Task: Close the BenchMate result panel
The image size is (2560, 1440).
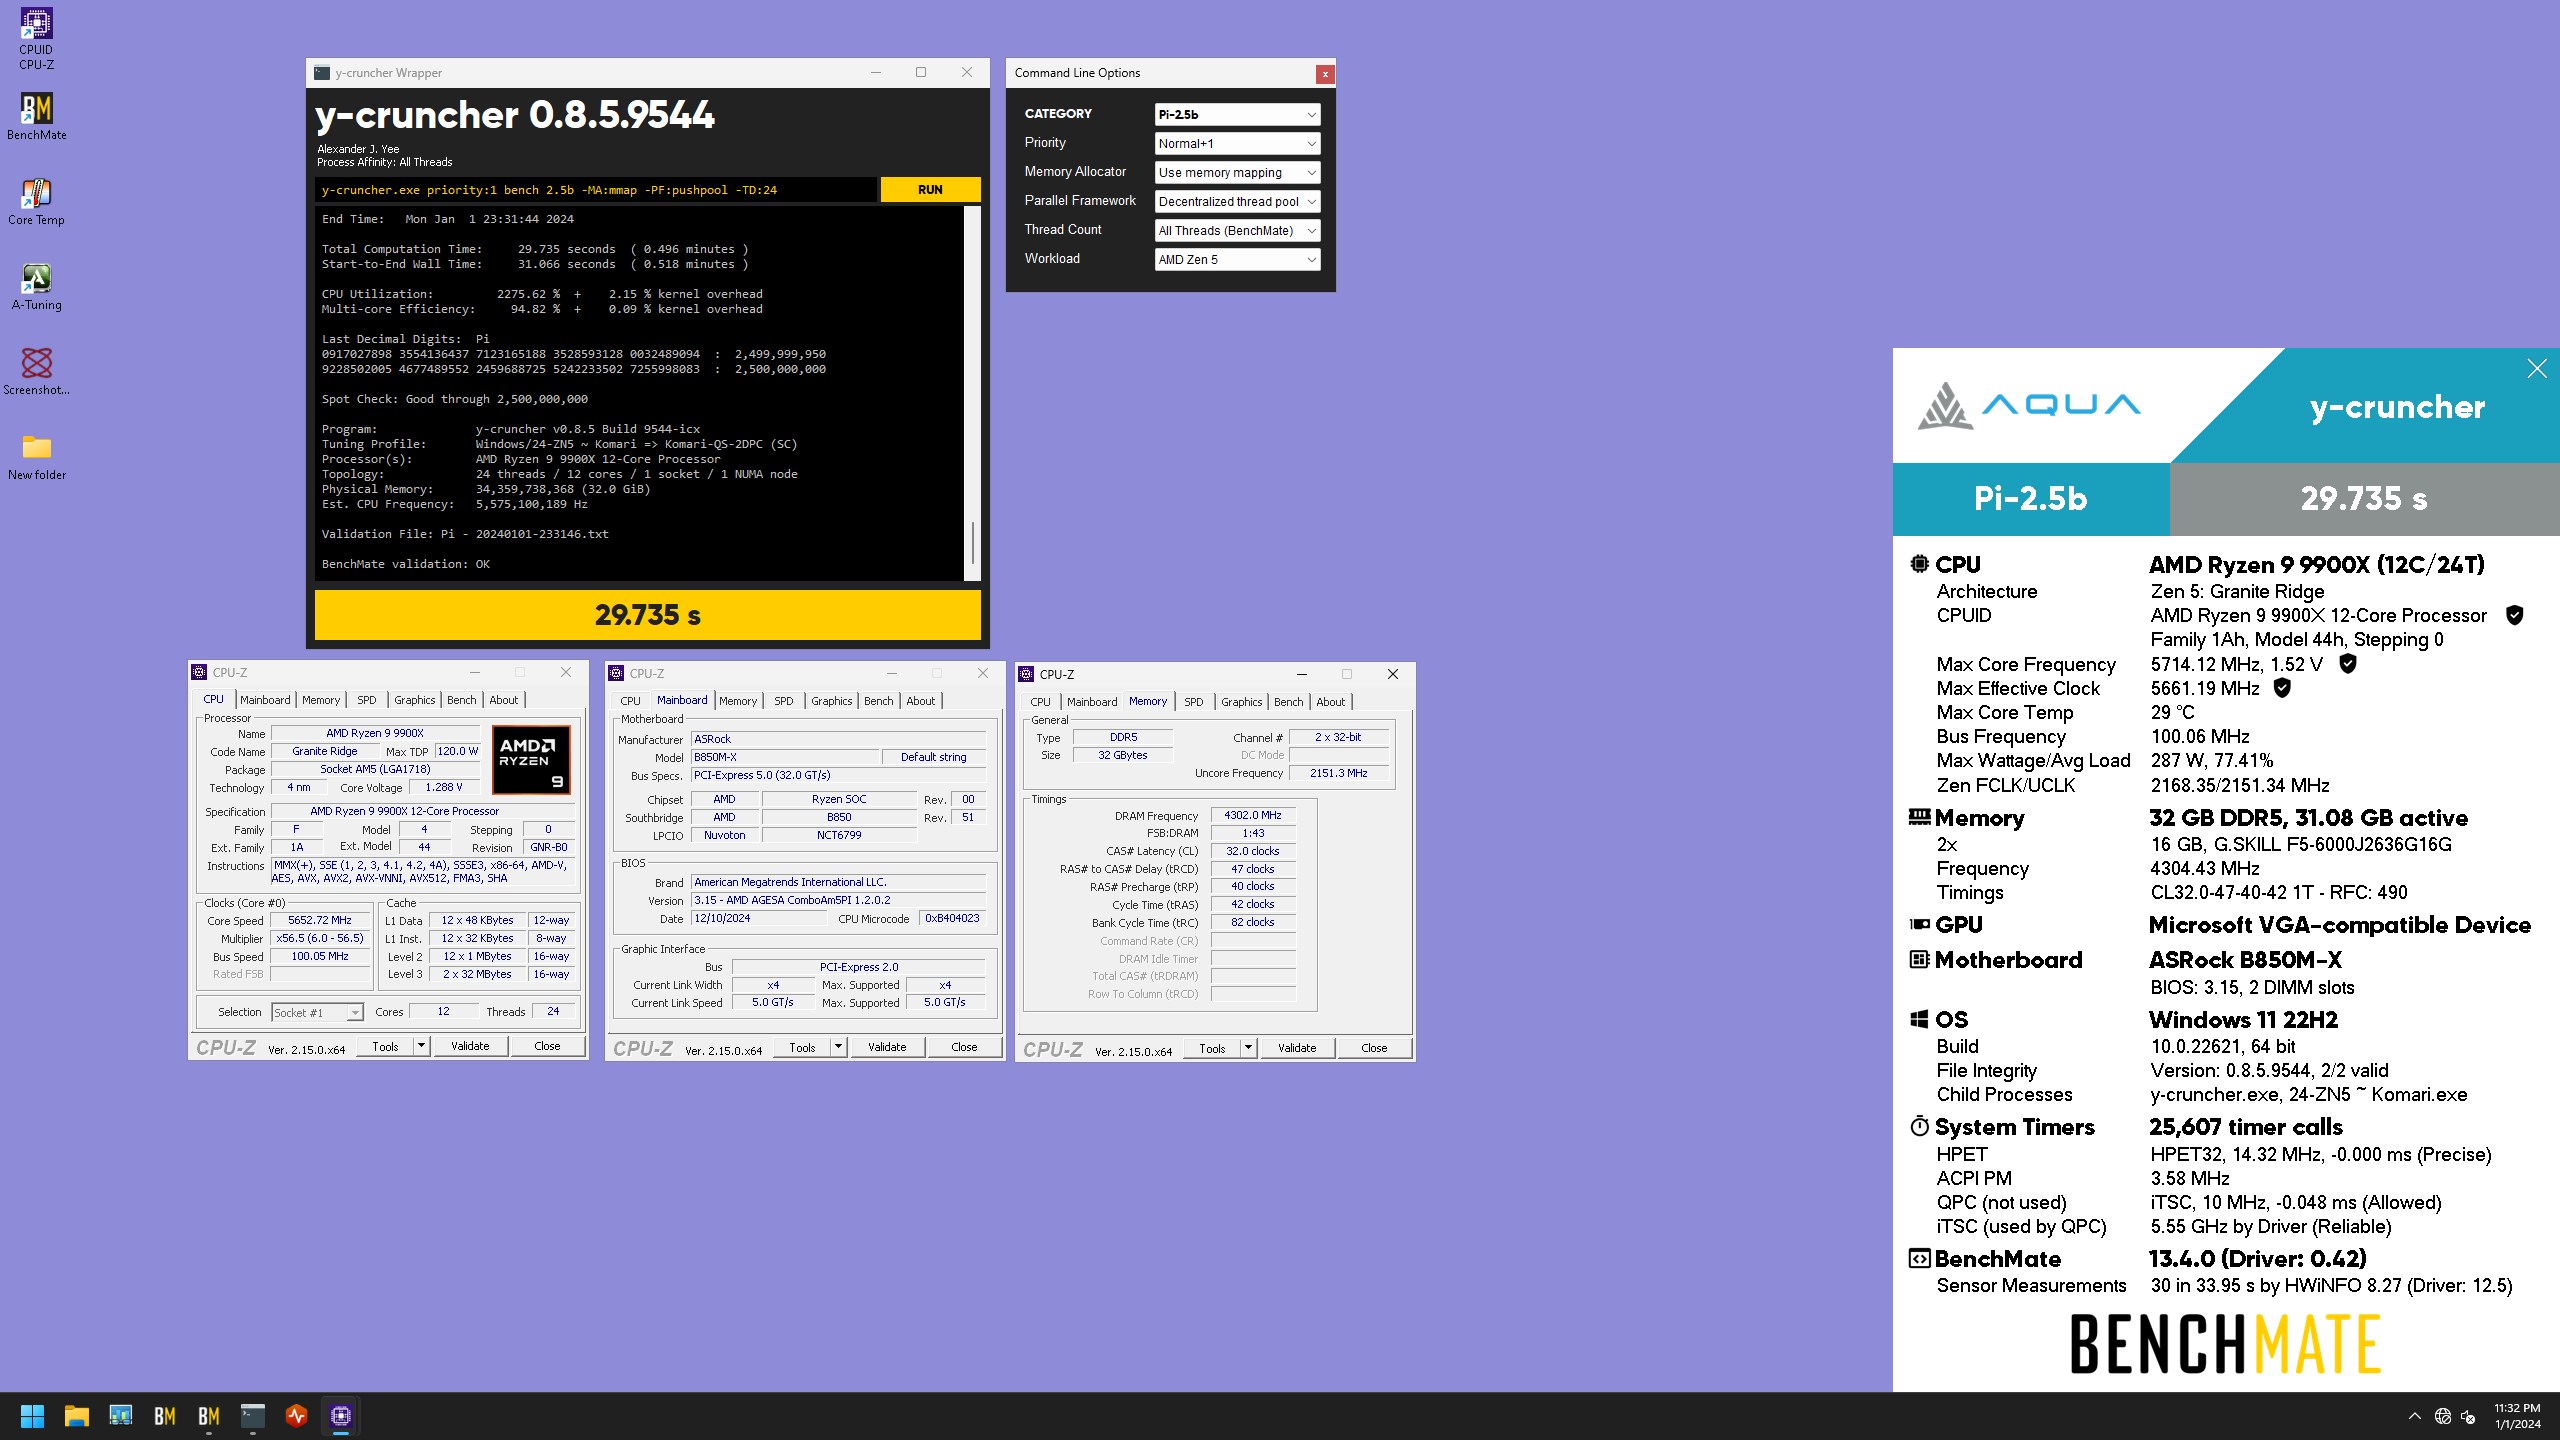Action: [2537, 369]
